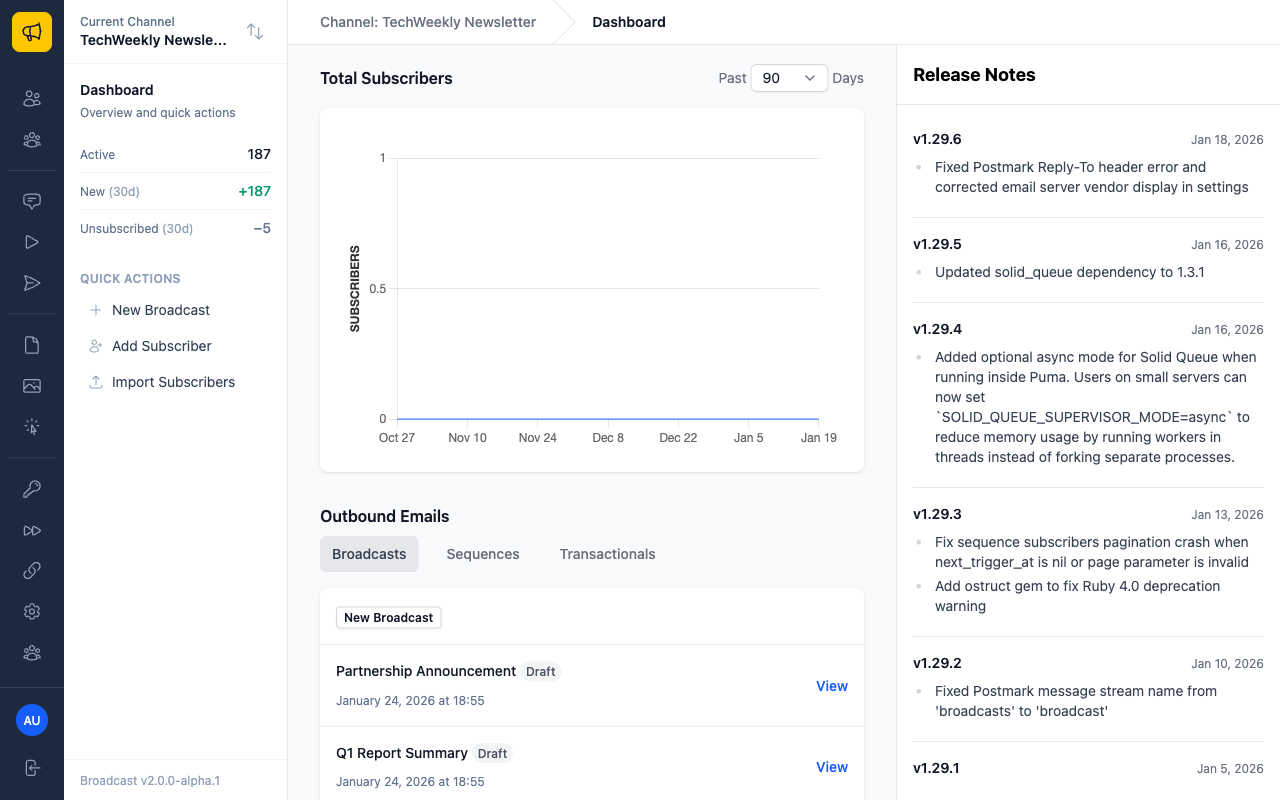Open the two-person subscribers icon in sidebar

pyautogui.click(x=32, y=98)
